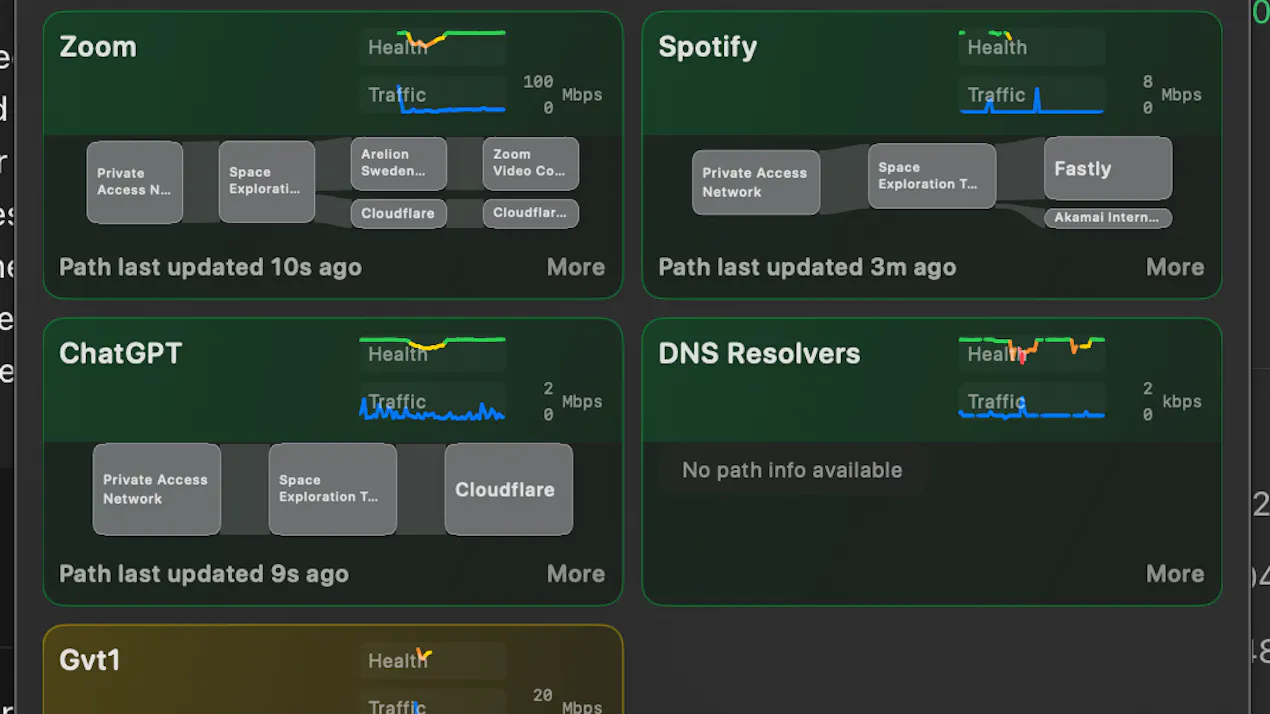The image size is (1270, 714).
Task: Click 'Path last updated 10s ago' text
Action: [x=210, y=267]
